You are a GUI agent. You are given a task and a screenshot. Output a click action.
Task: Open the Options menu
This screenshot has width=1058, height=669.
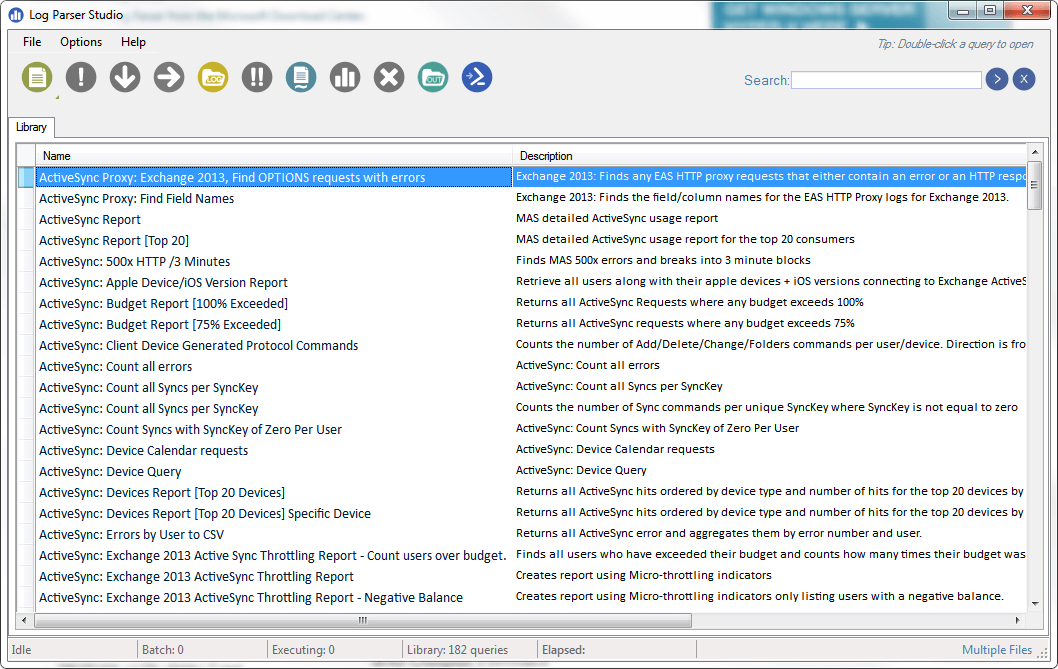tap(80, 42)
